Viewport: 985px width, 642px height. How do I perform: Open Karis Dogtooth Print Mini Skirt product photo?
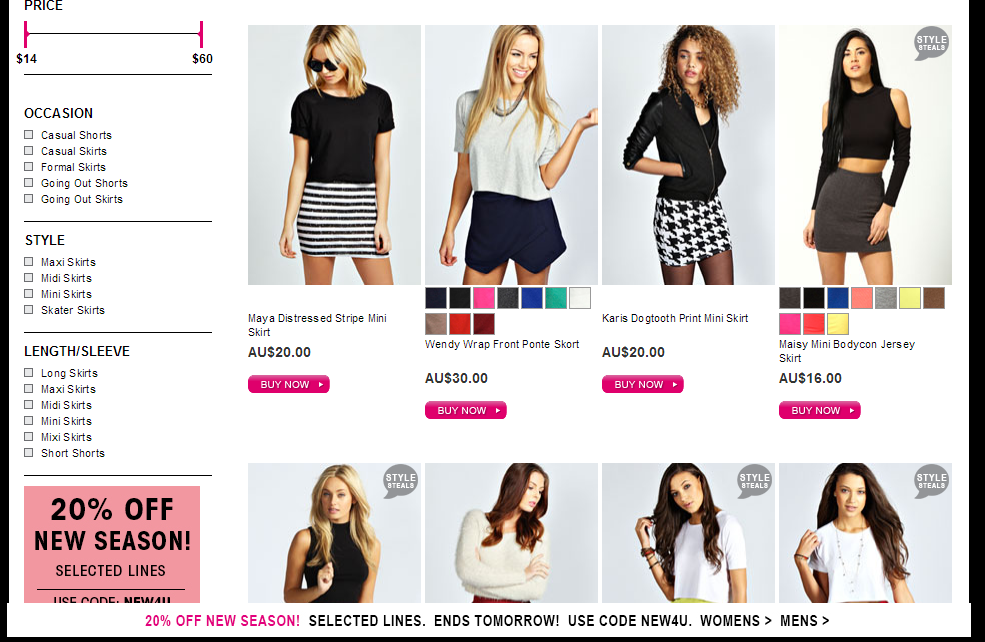click(688, 155)
